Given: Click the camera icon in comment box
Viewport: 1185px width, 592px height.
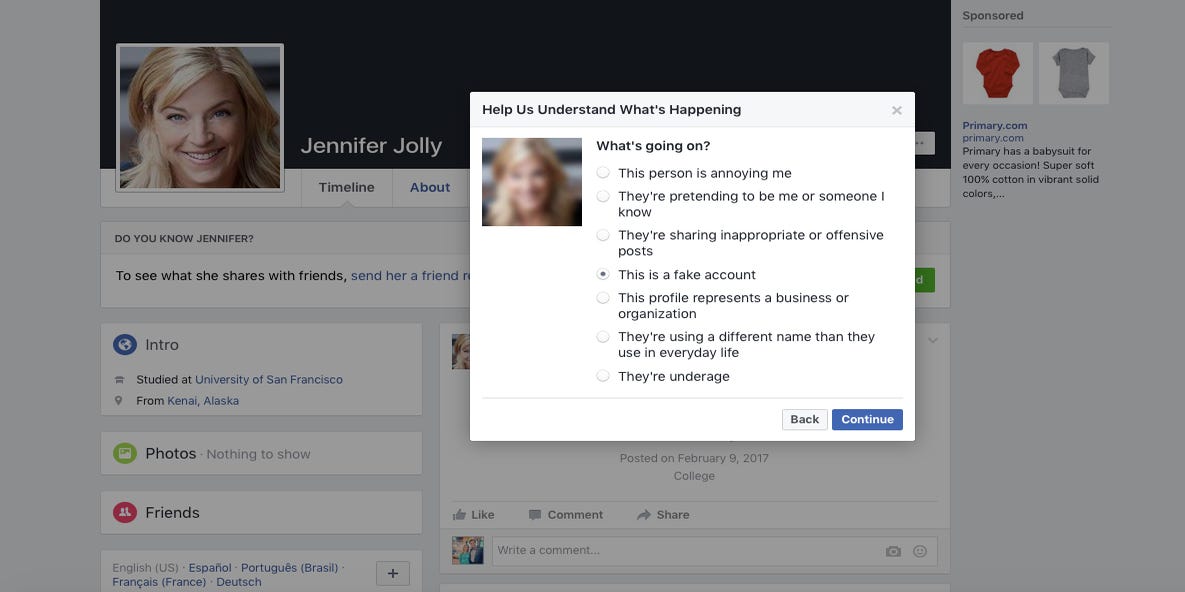Looking at the screenshot, I should (x=893, y=551).
